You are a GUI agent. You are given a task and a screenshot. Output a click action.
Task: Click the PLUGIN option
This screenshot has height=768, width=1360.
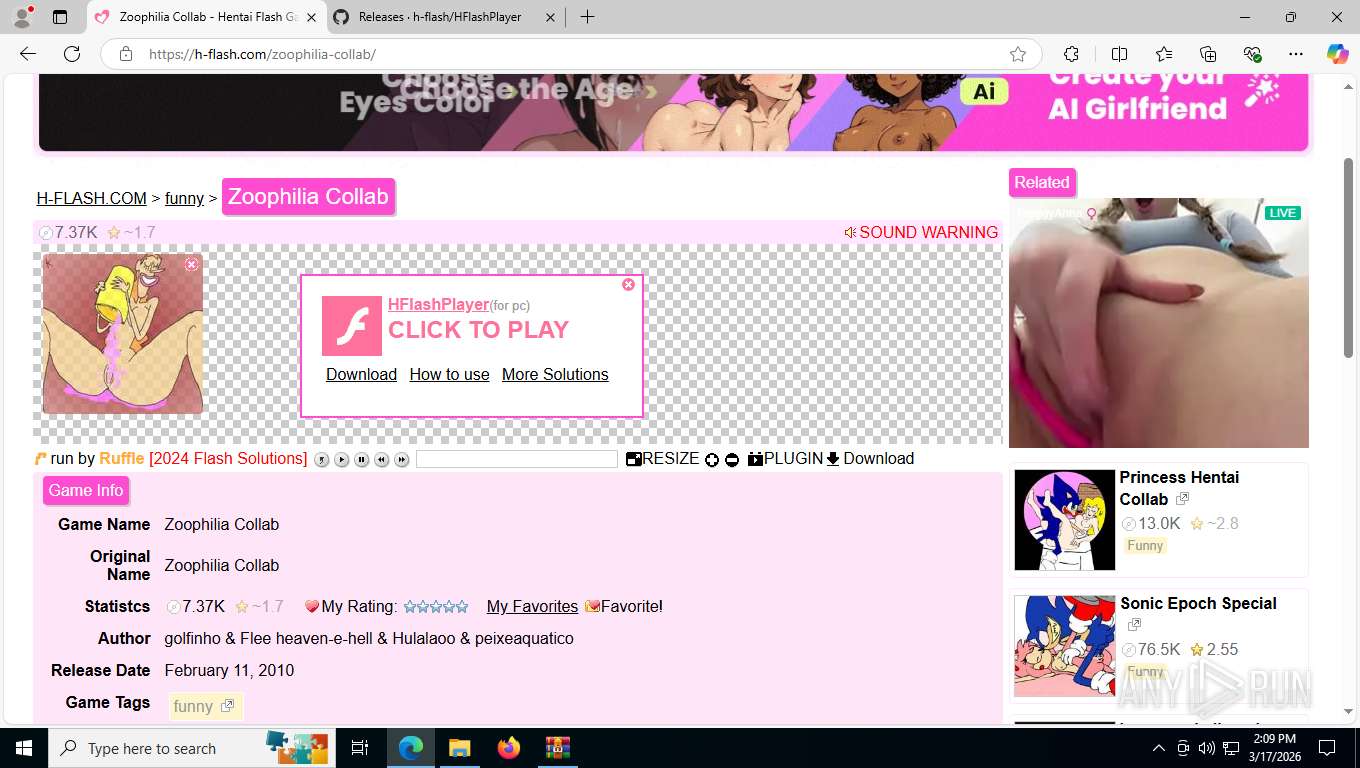click(785, 459)
